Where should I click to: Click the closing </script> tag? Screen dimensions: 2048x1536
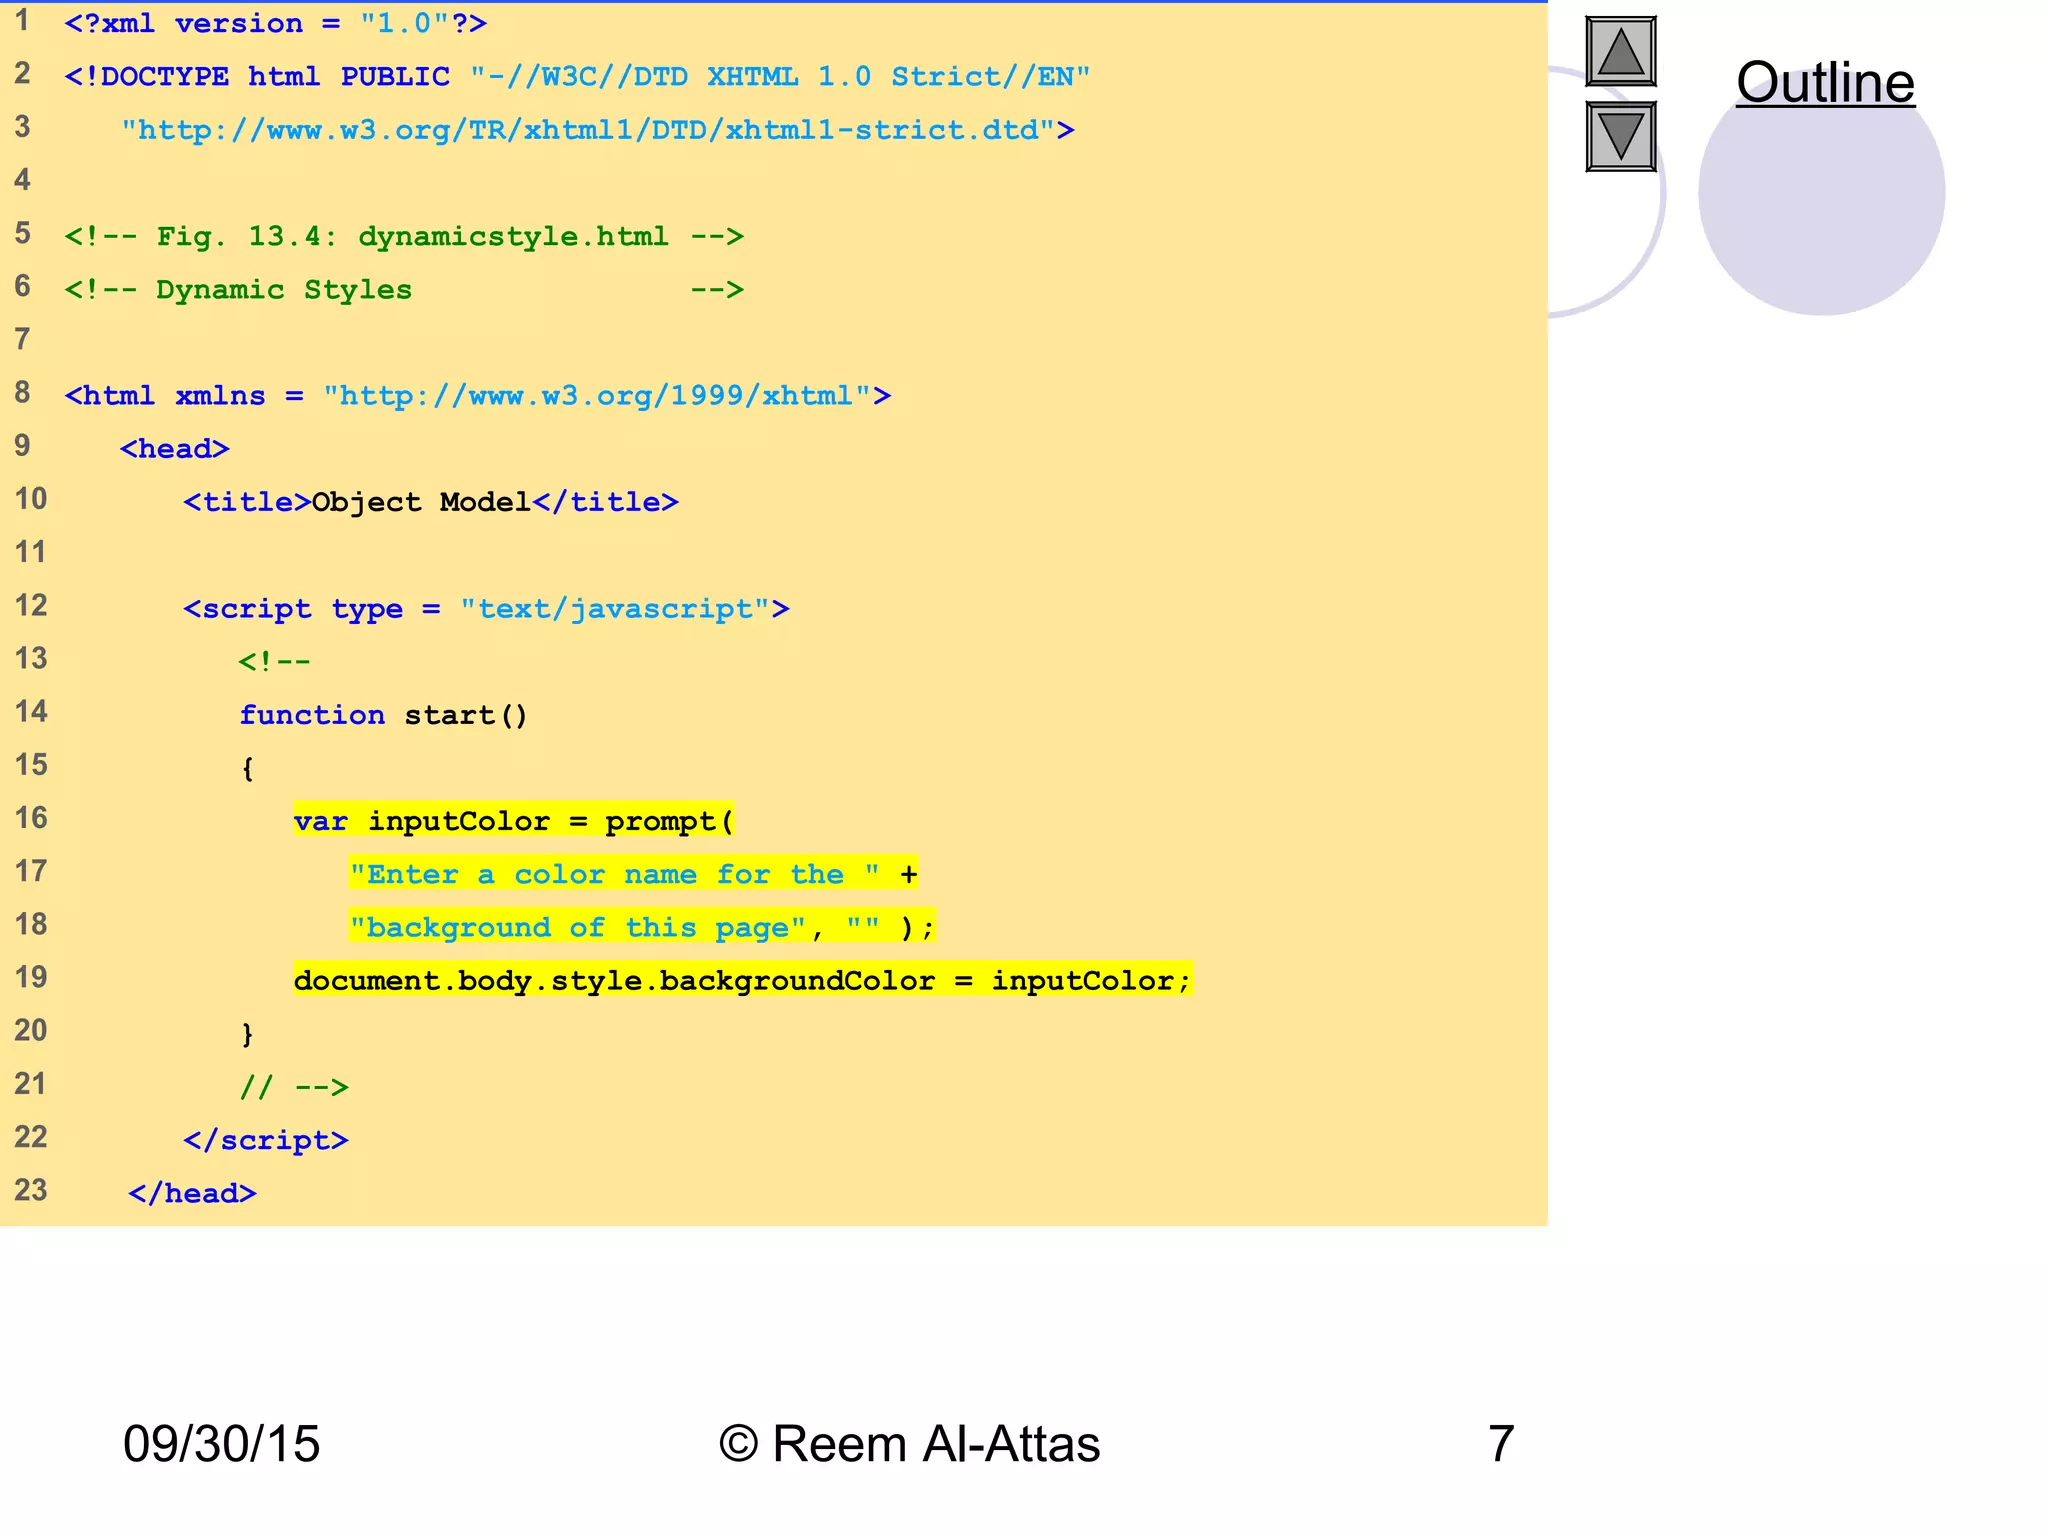coord(266,1141)
